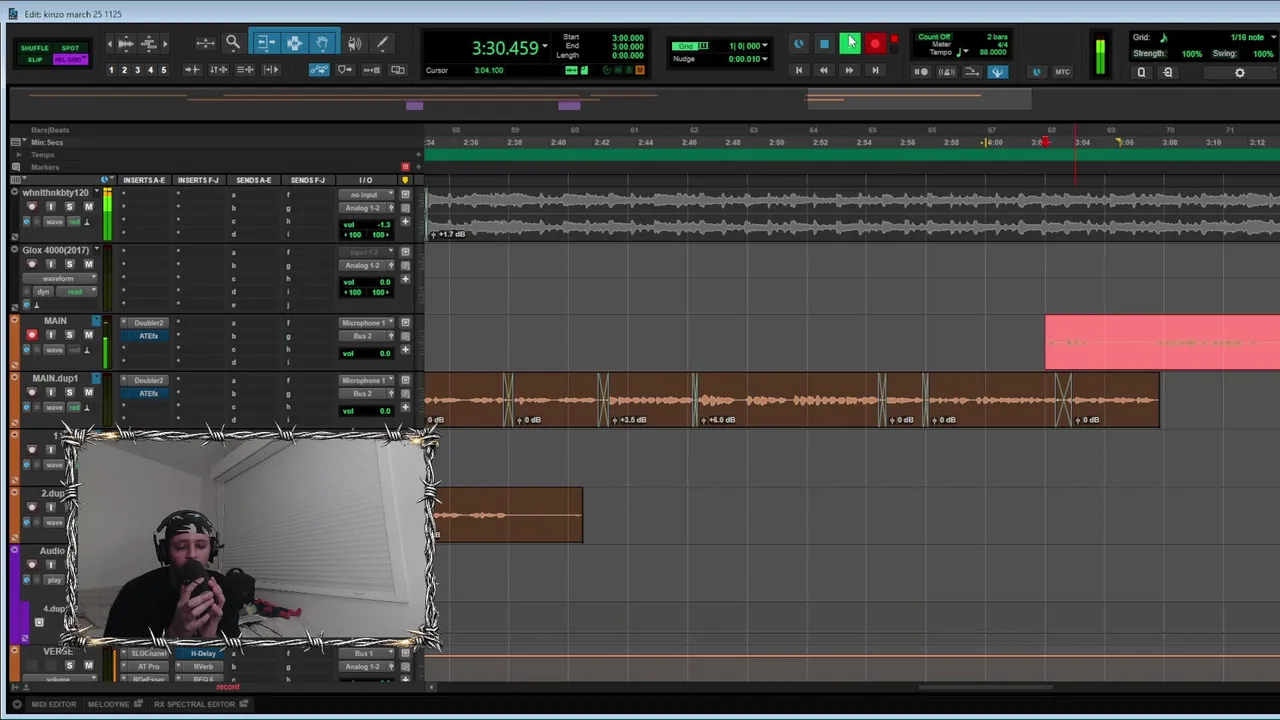Image resolution: width=1280 pixels, height=720 pixels.
Task: Toggle the MTC generate button
Action: (x=1062, y=72)
